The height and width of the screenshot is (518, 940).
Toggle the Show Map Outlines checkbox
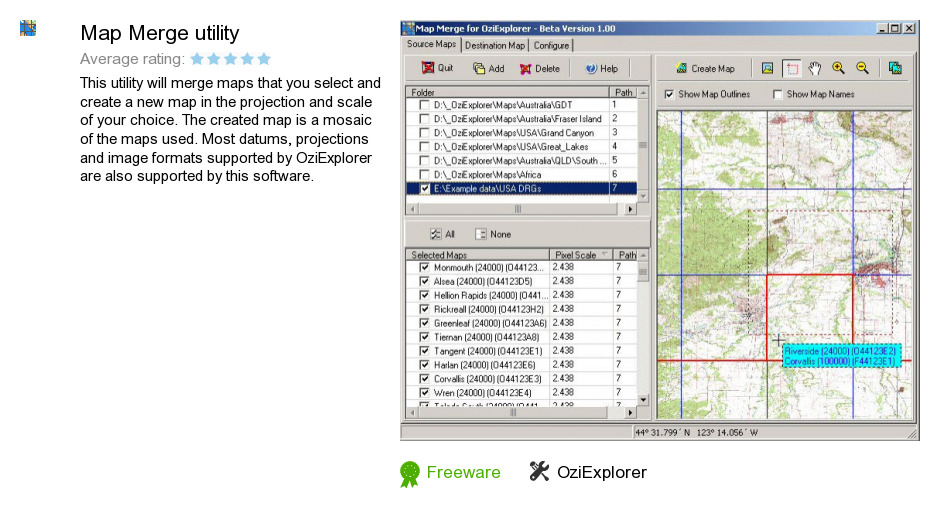(669, 94)
